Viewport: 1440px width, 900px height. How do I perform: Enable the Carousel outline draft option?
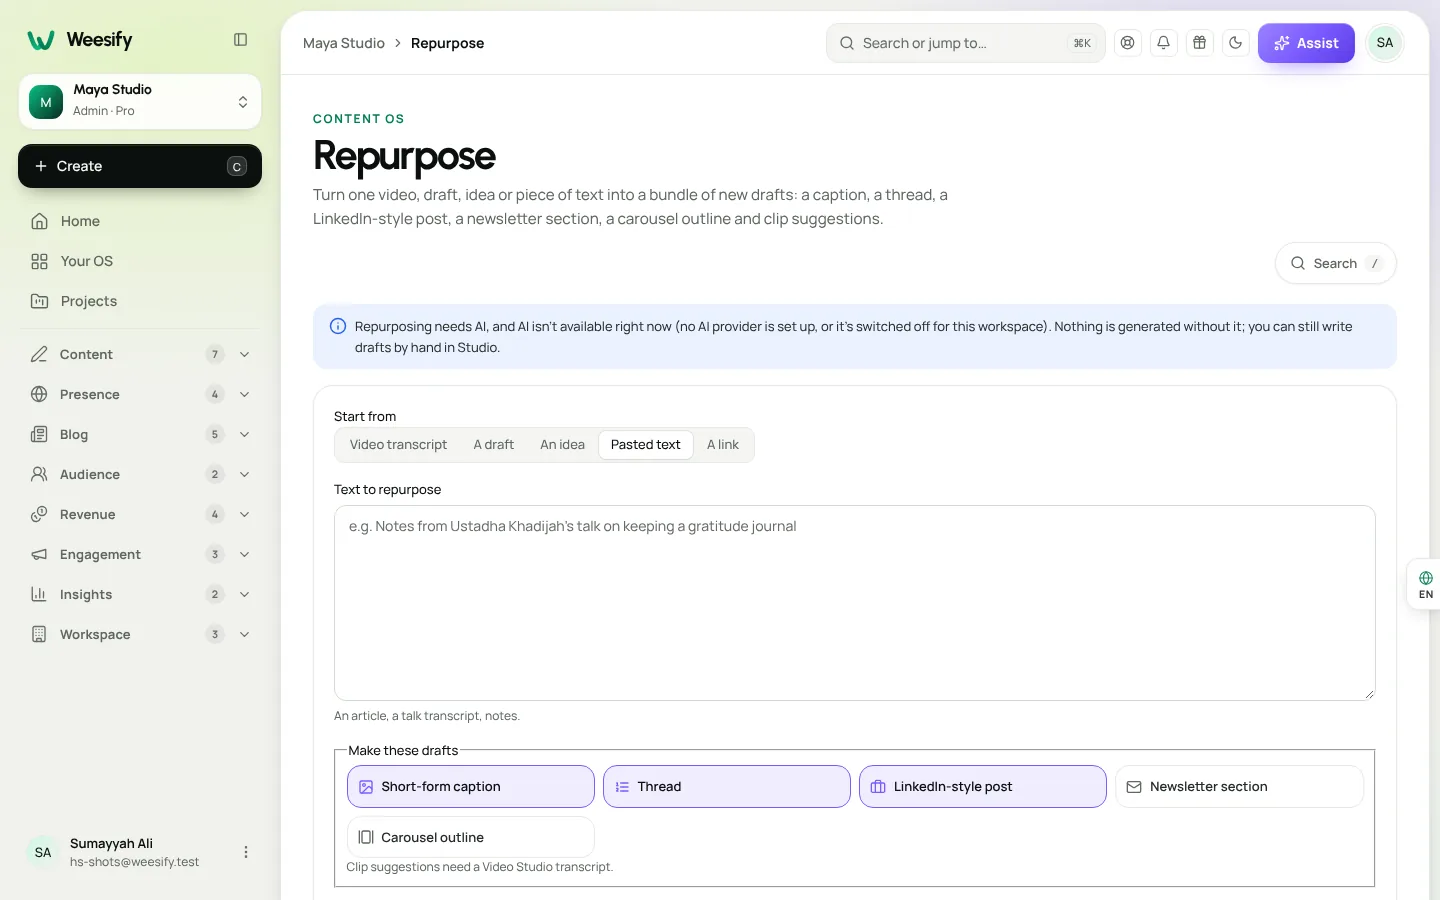471,837
